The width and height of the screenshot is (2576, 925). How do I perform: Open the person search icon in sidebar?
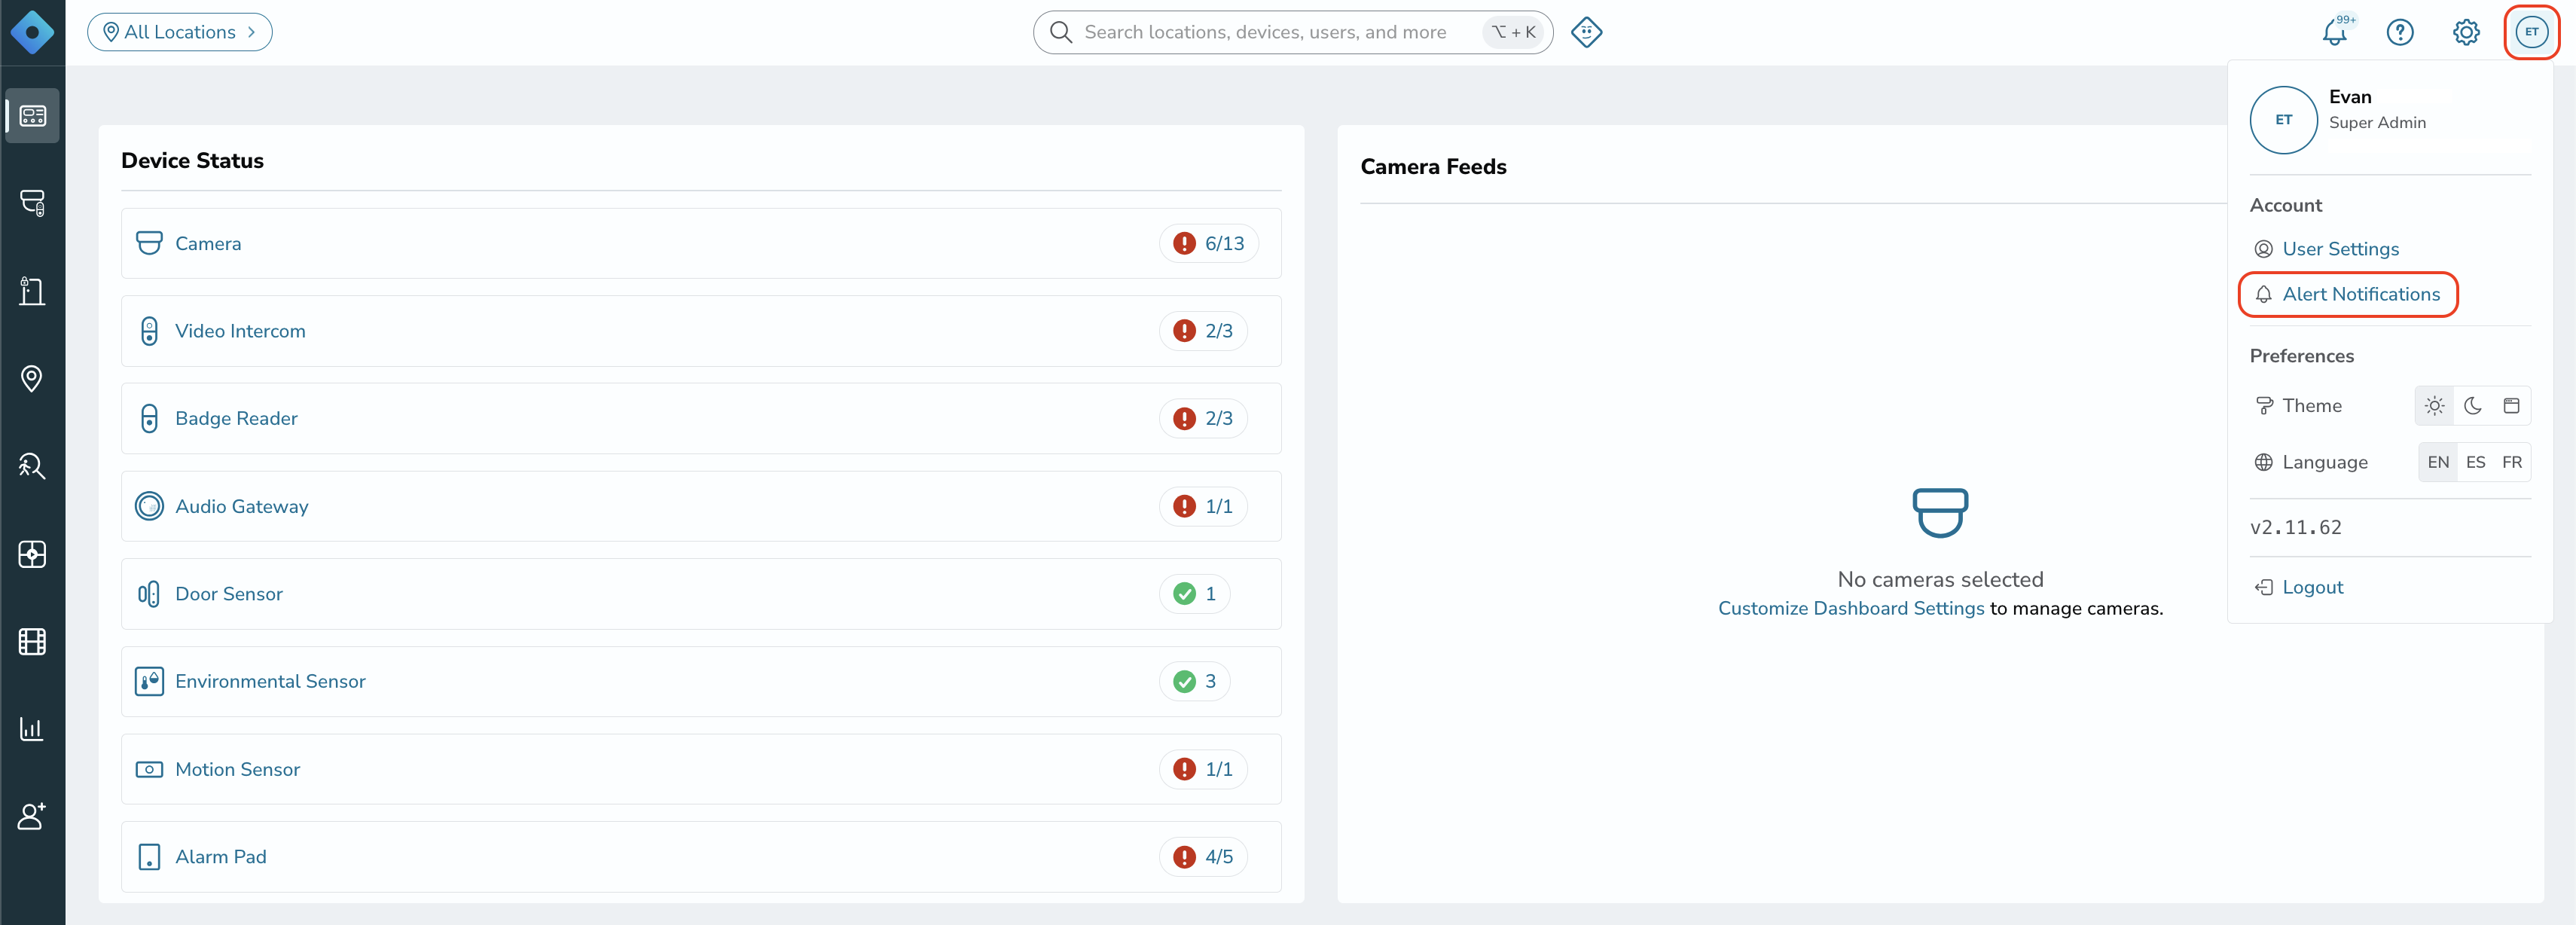(32, 466)
